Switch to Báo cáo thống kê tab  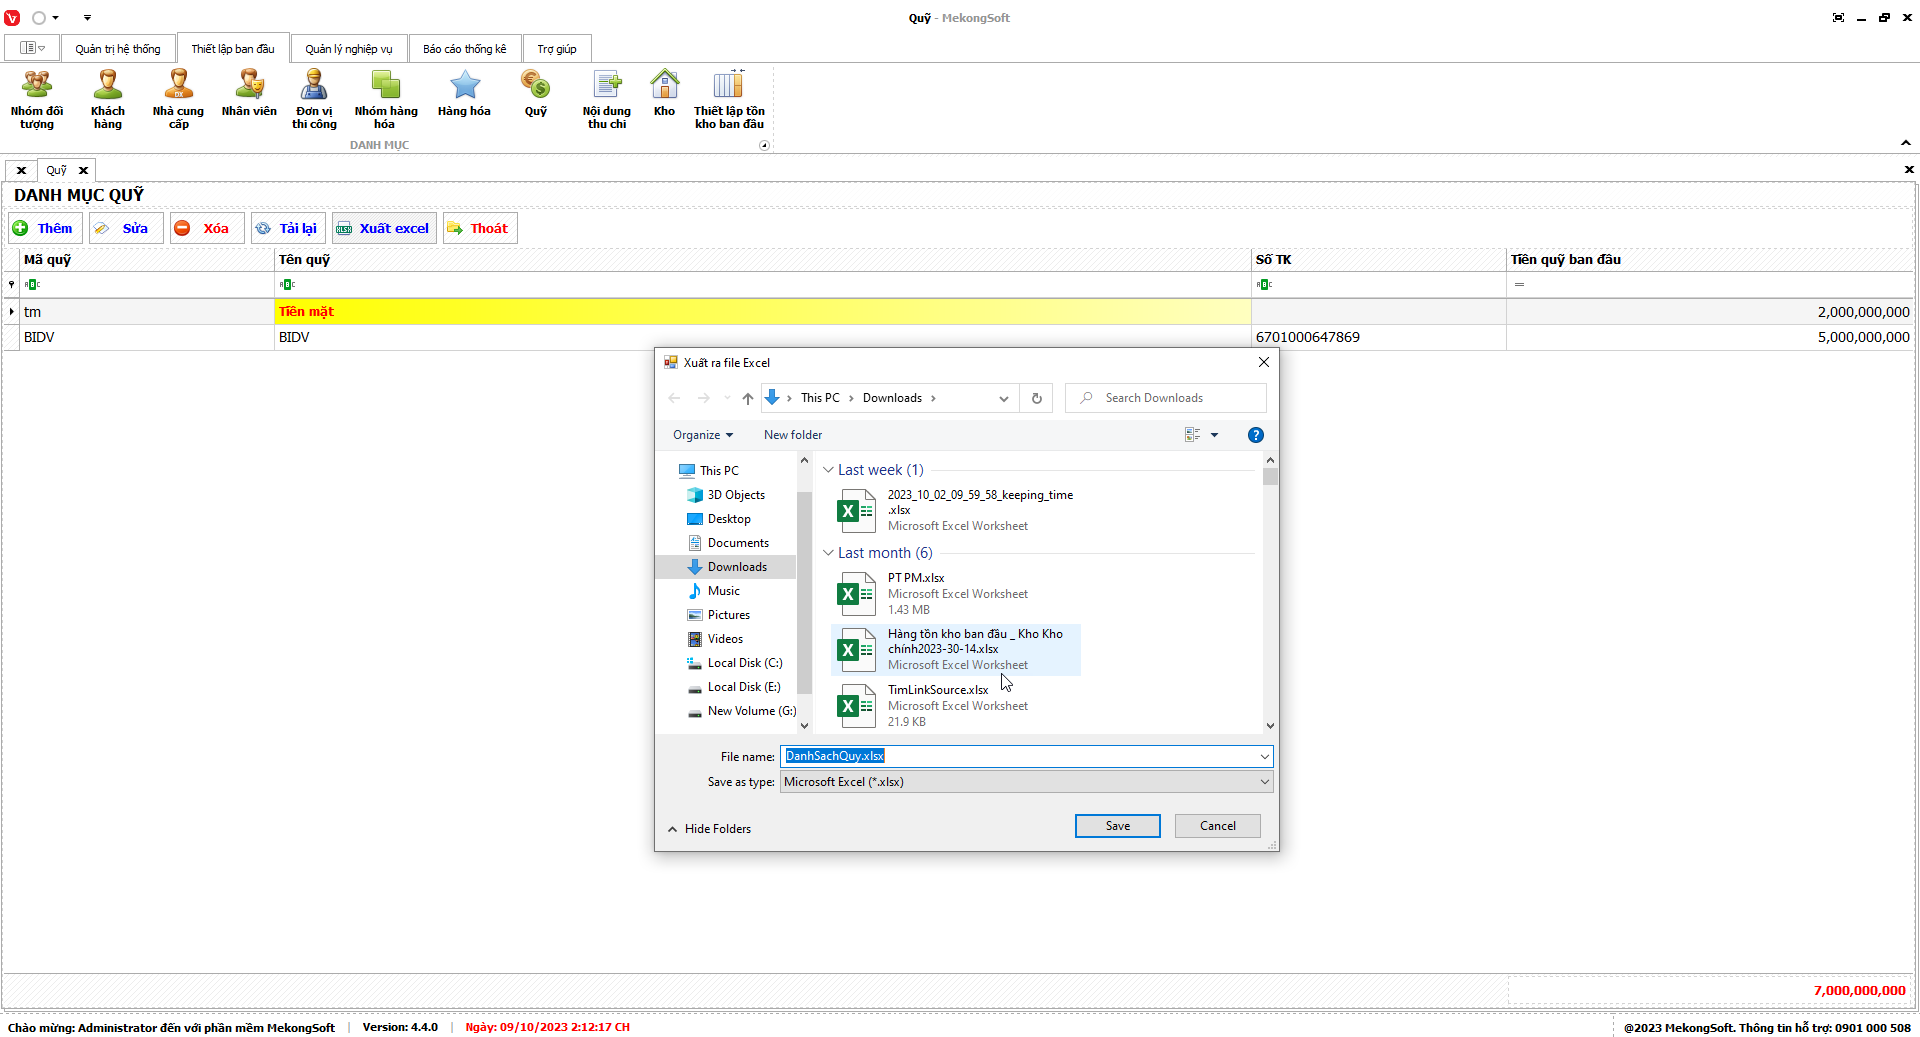click(x=464, y=49)
